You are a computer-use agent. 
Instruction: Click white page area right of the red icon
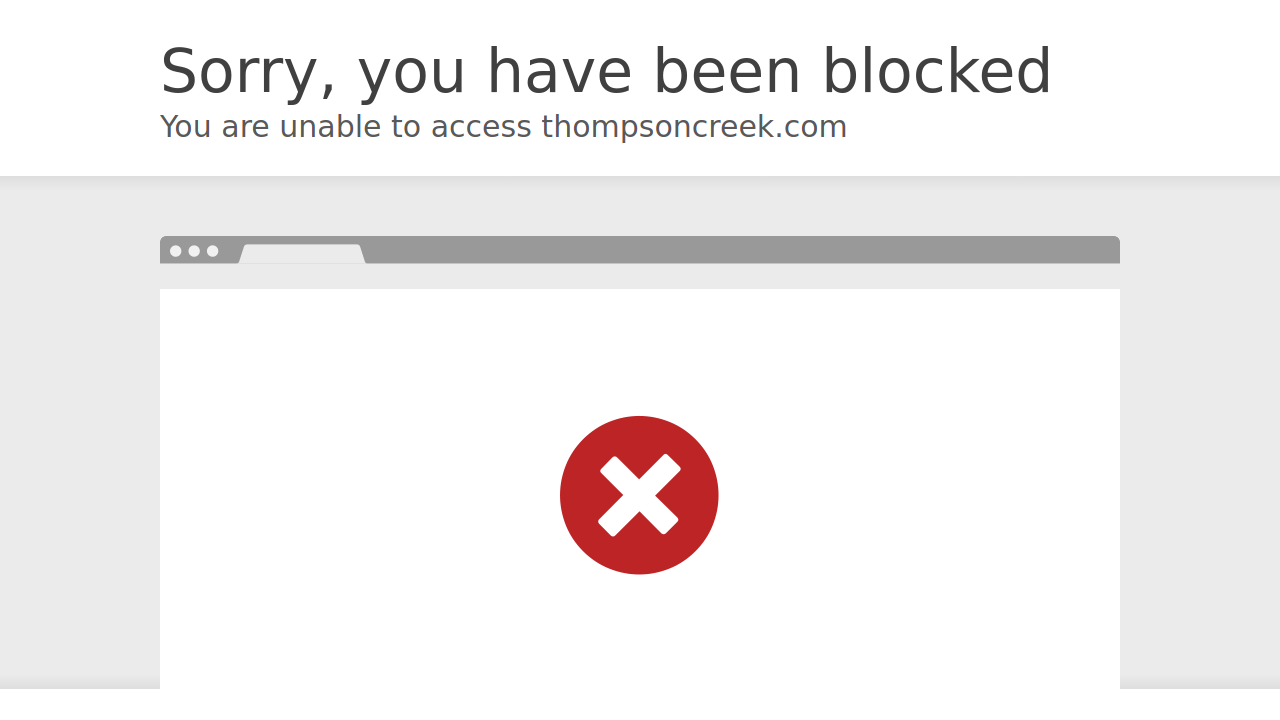[920, 495]
